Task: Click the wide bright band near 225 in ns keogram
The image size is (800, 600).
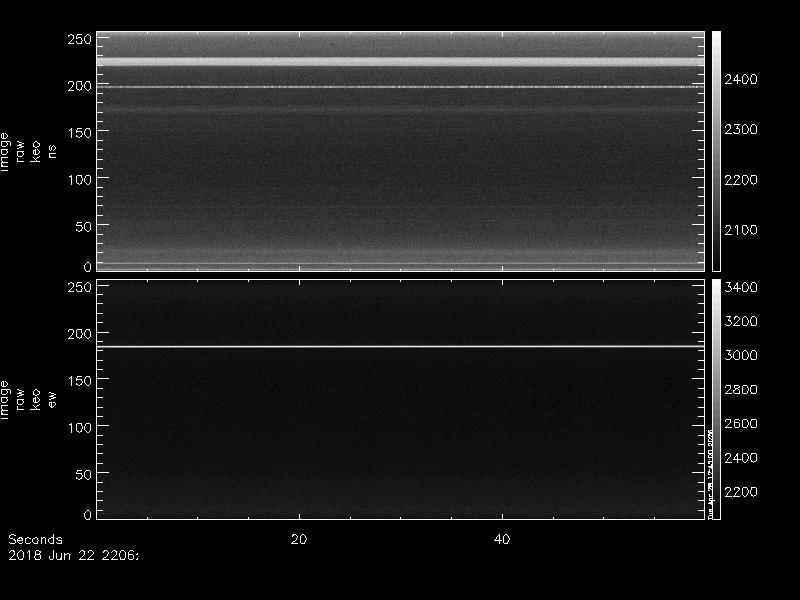Action: [401, 62]
